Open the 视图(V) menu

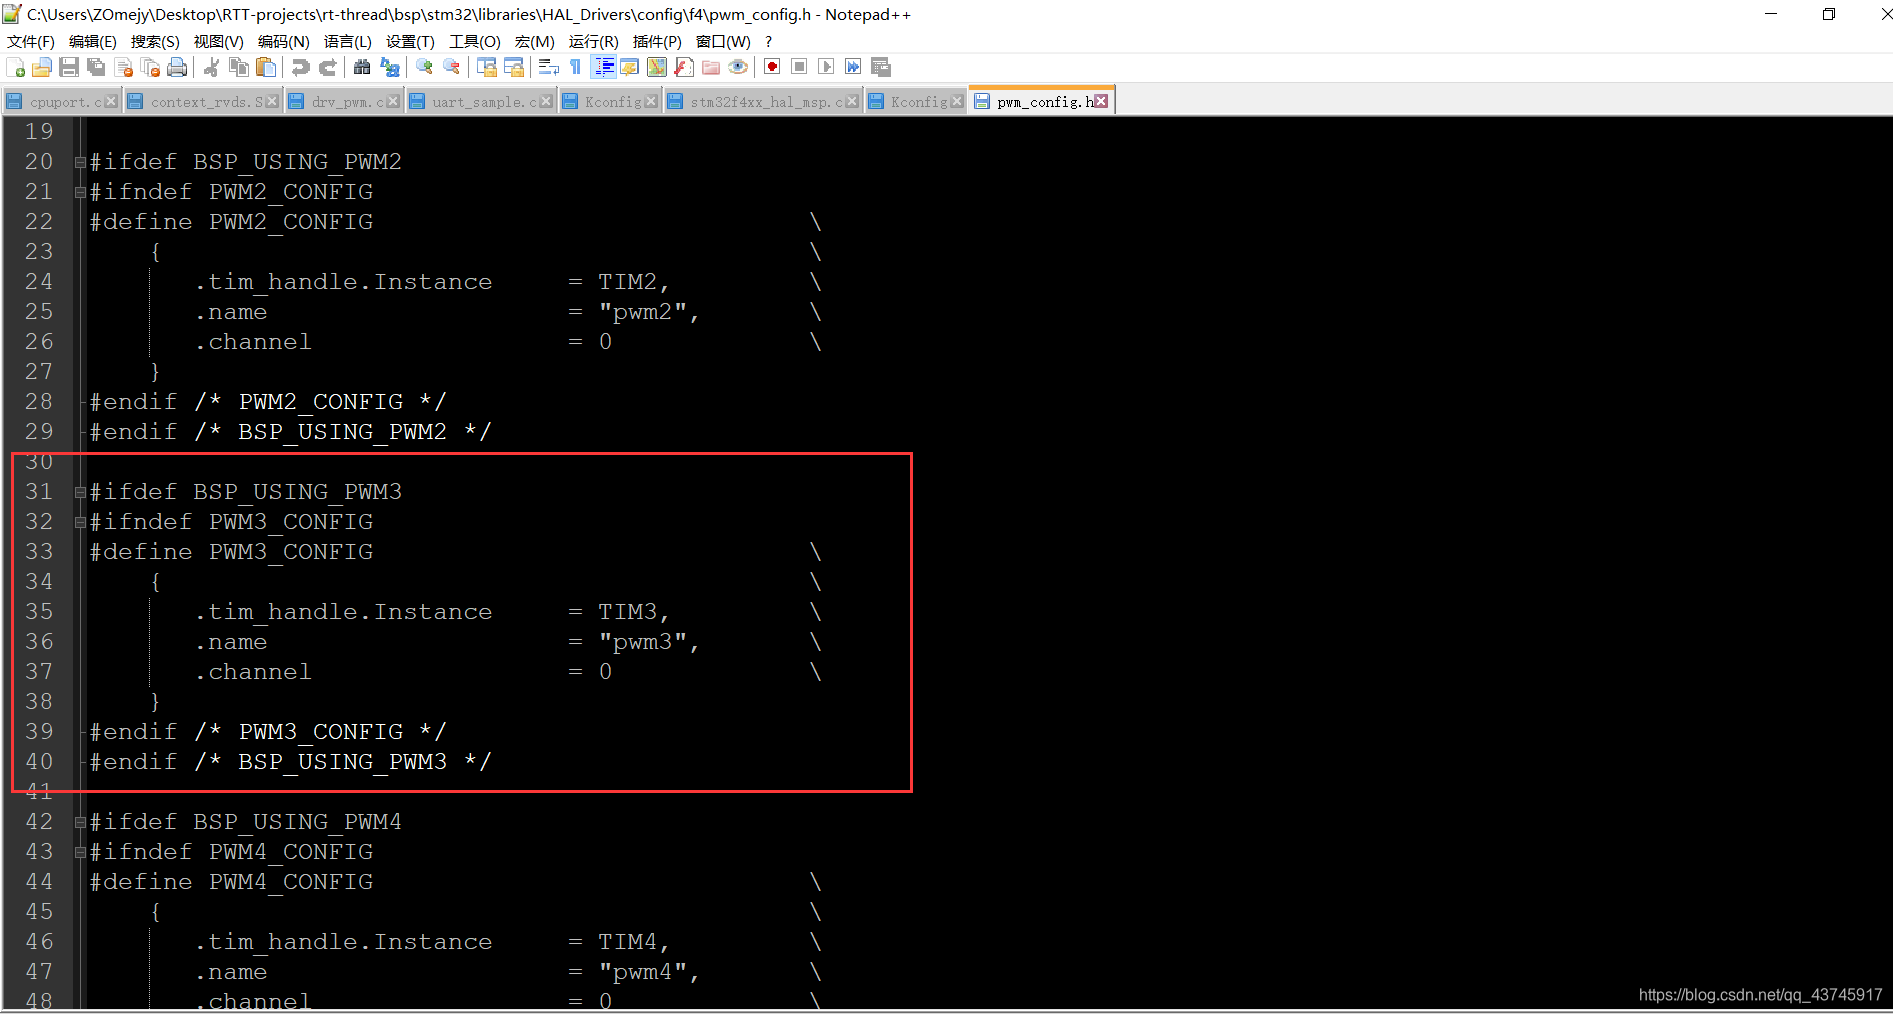(218, 41)
